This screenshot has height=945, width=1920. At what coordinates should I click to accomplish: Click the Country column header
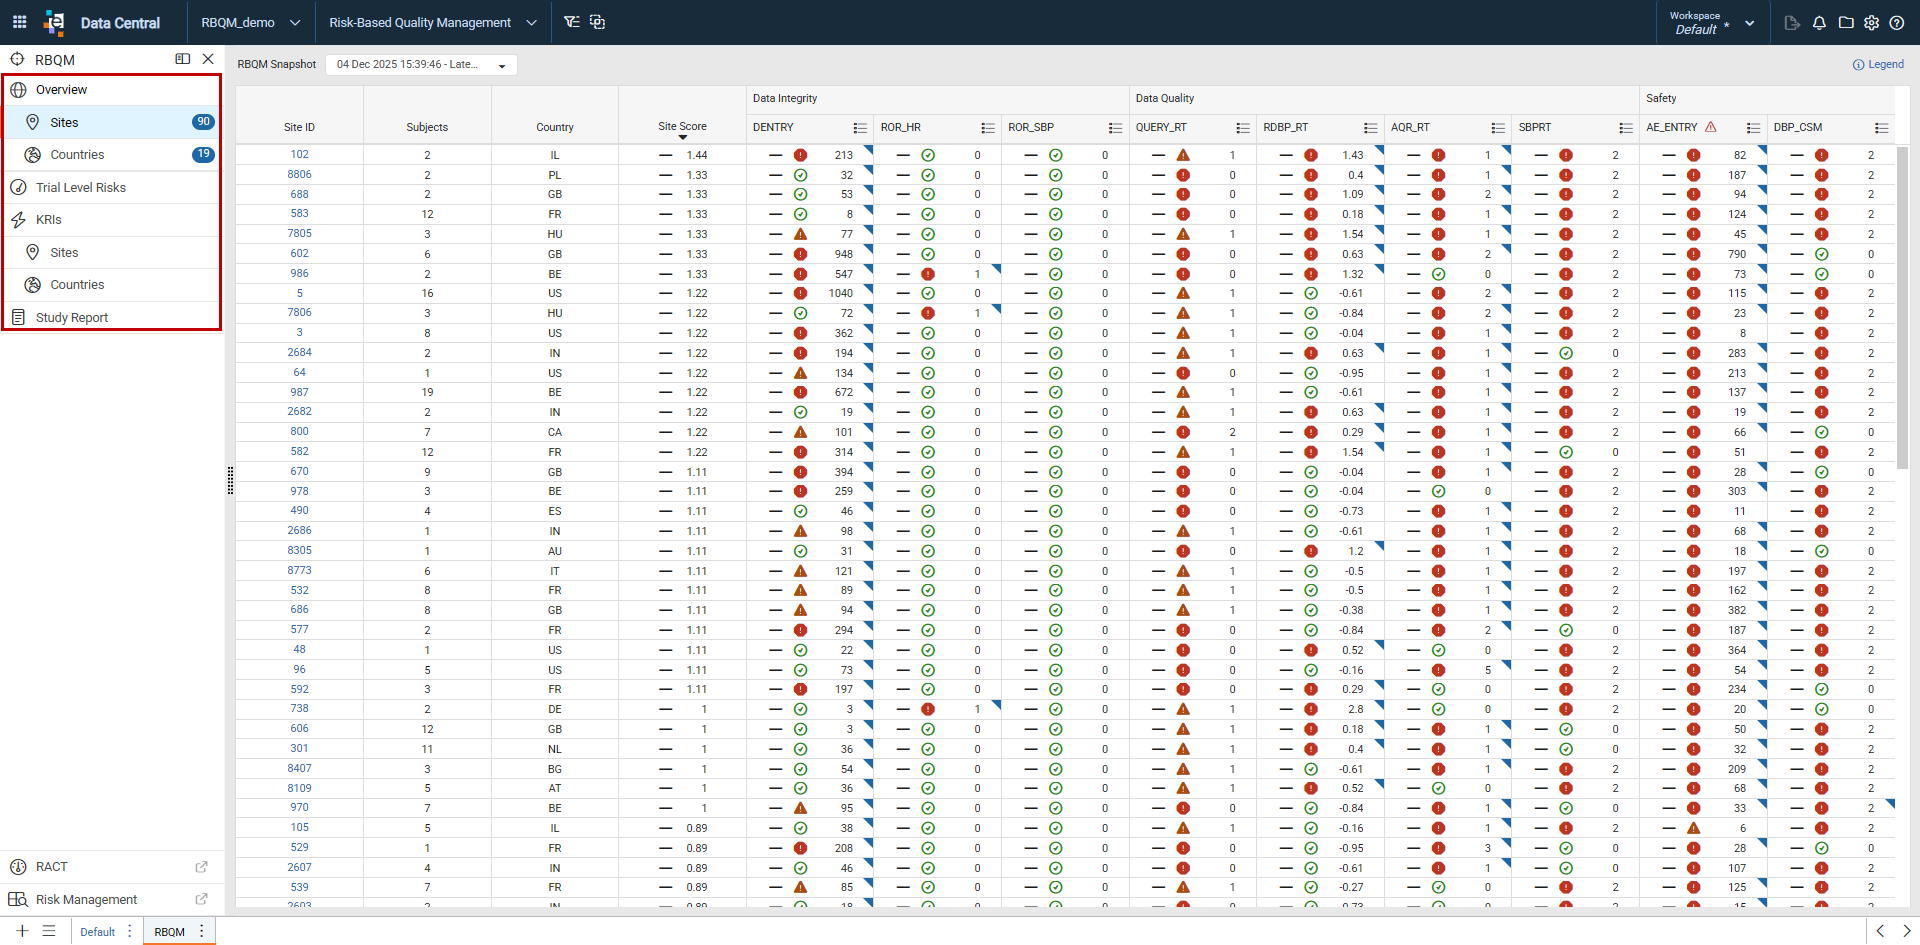555,128
